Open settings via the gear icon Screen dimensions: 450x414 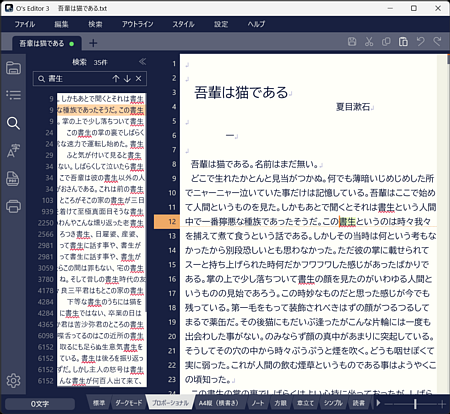[13, 380]
